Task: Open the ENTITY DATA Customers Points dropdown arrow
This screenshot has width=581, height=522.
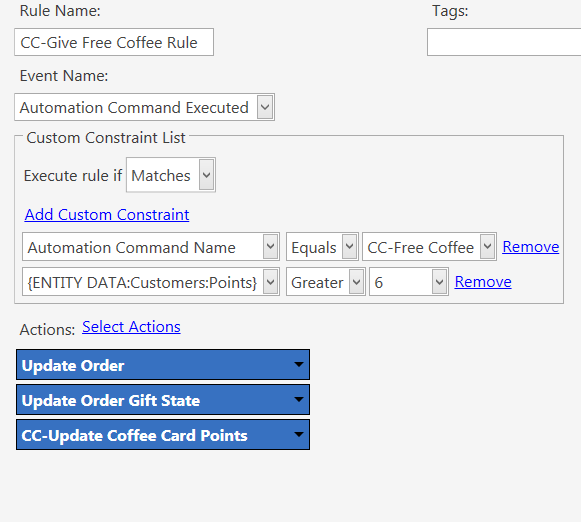Action: point(271,282)
